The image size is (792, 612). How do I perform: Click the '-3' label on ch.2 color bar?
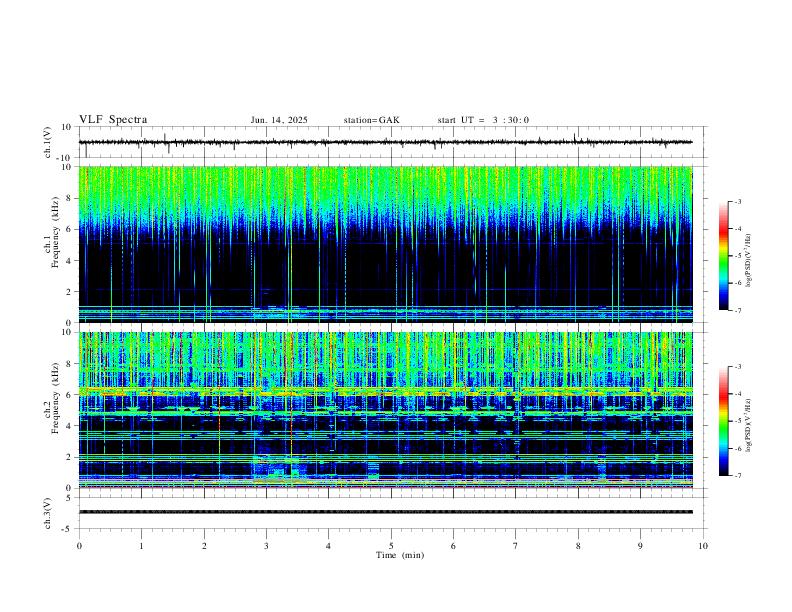(x=738, y=367)
